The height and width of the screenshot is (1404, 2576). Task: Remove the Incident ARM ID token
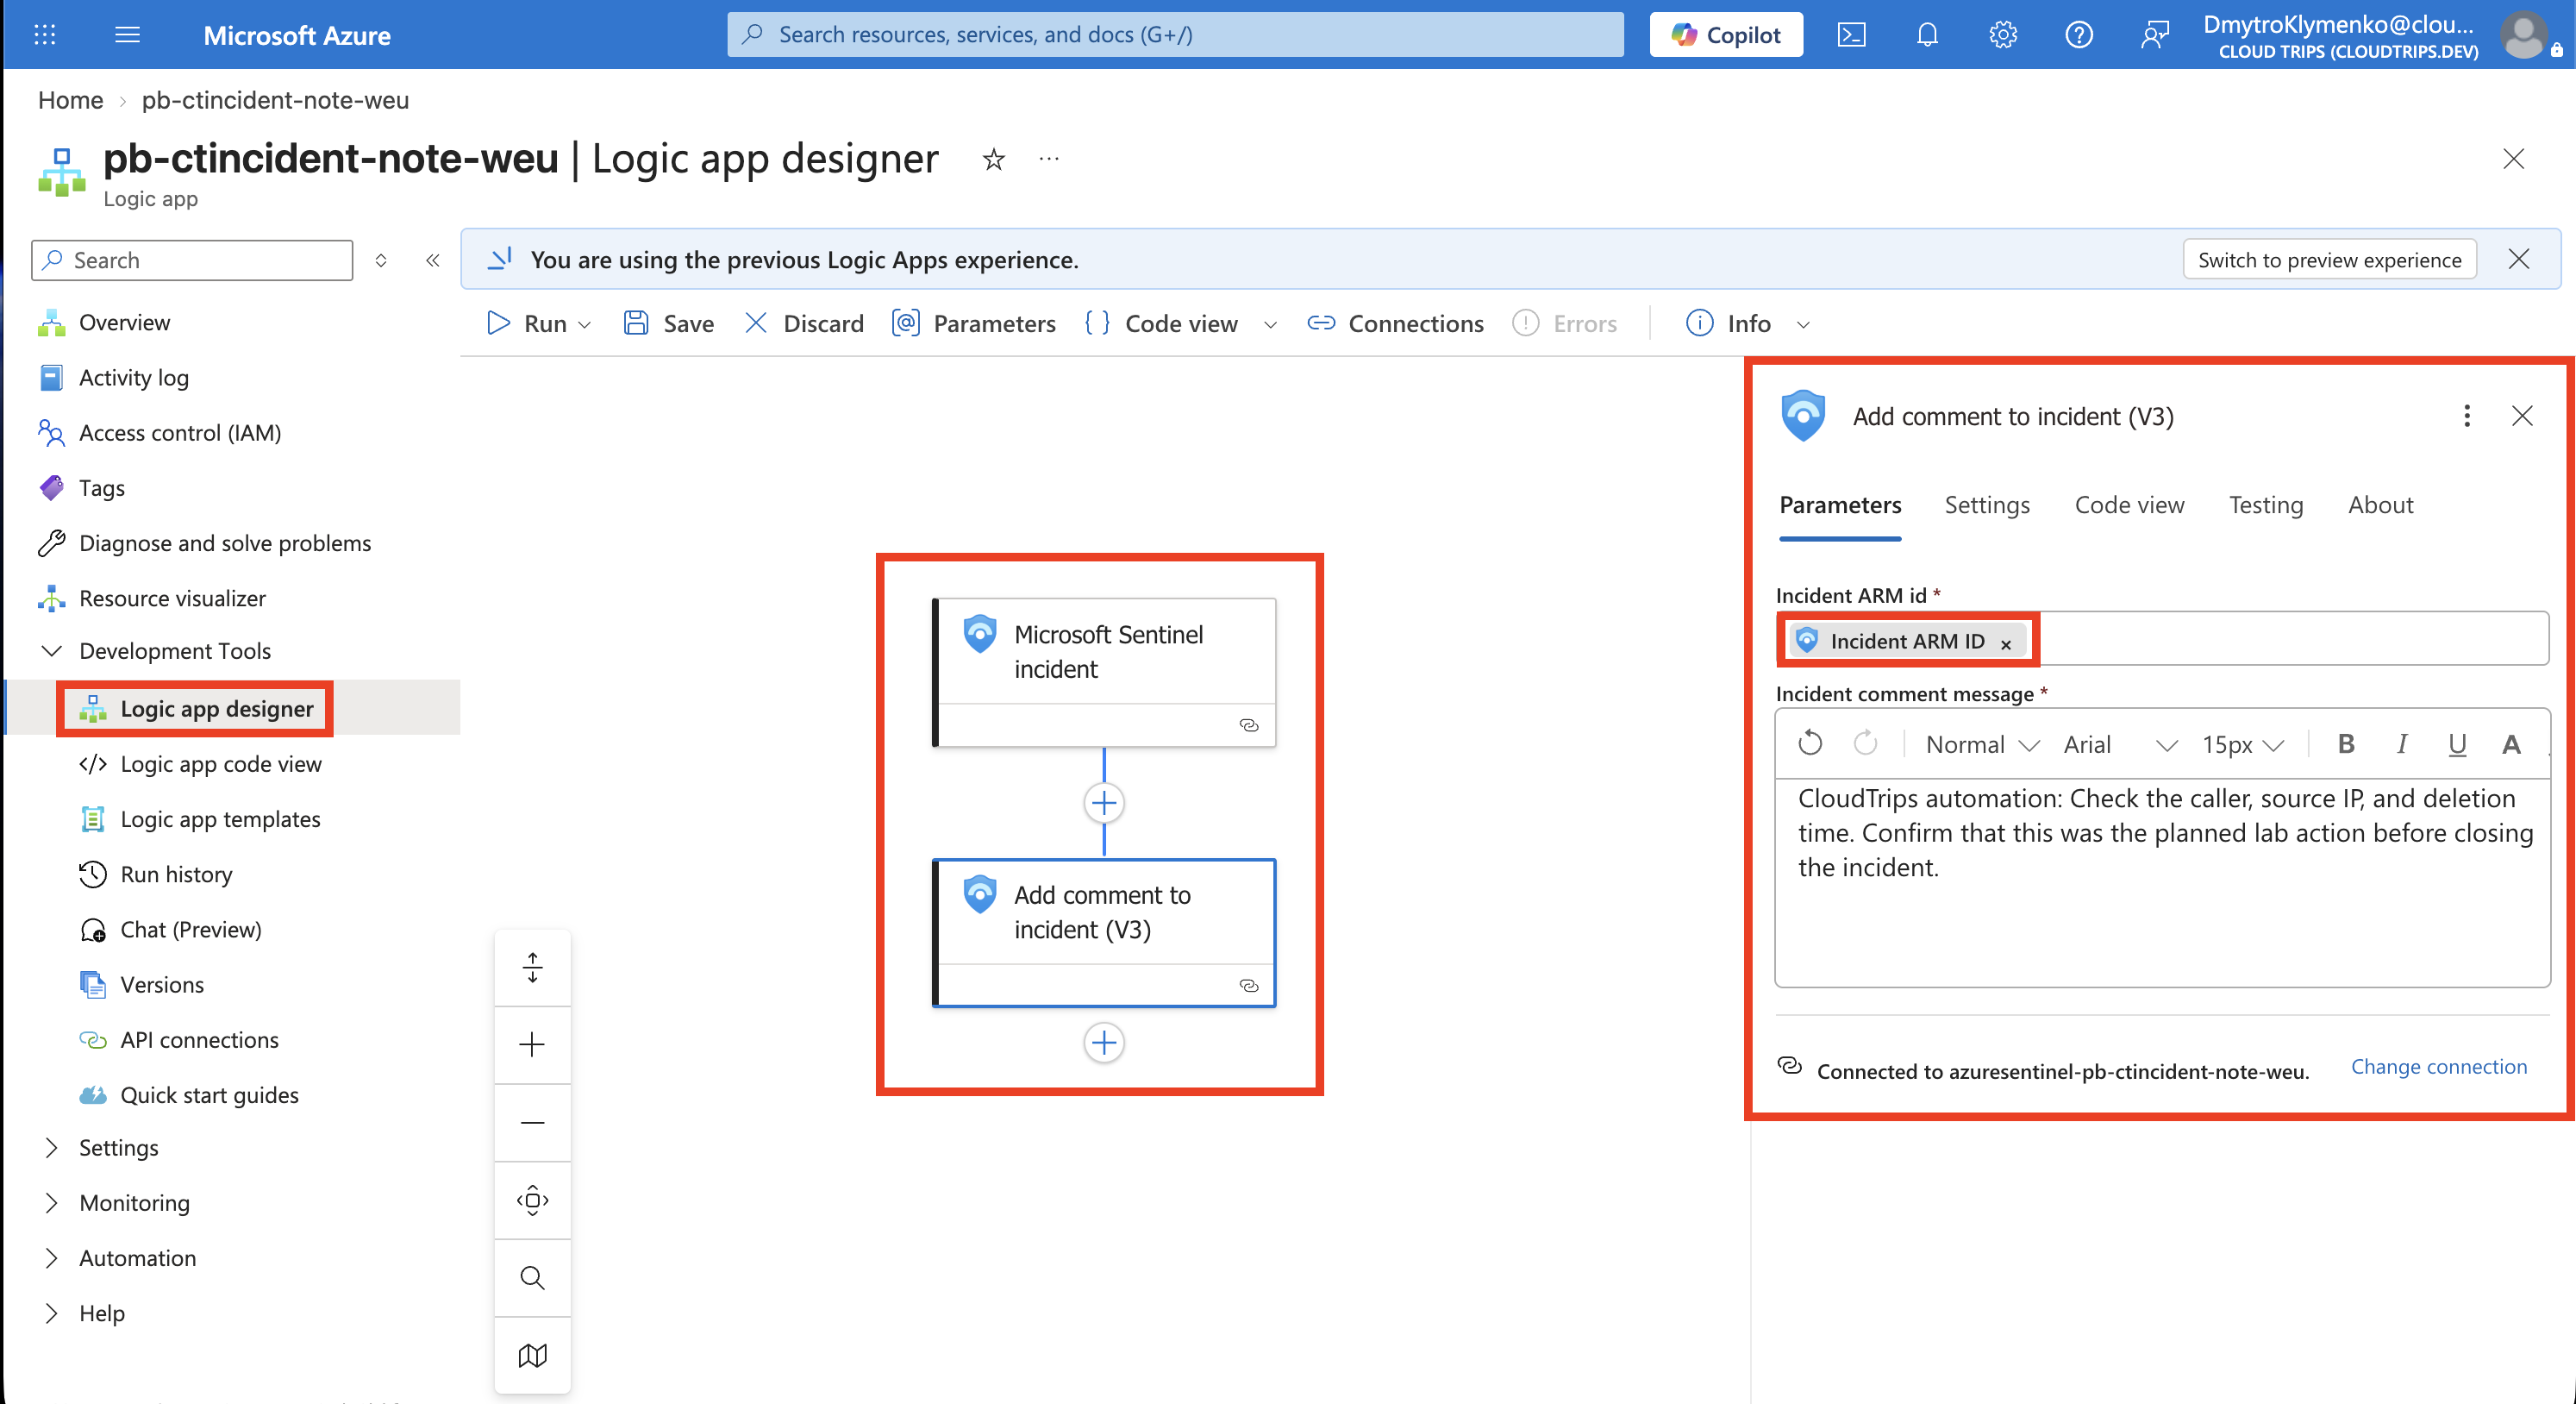coord(2006,644)
